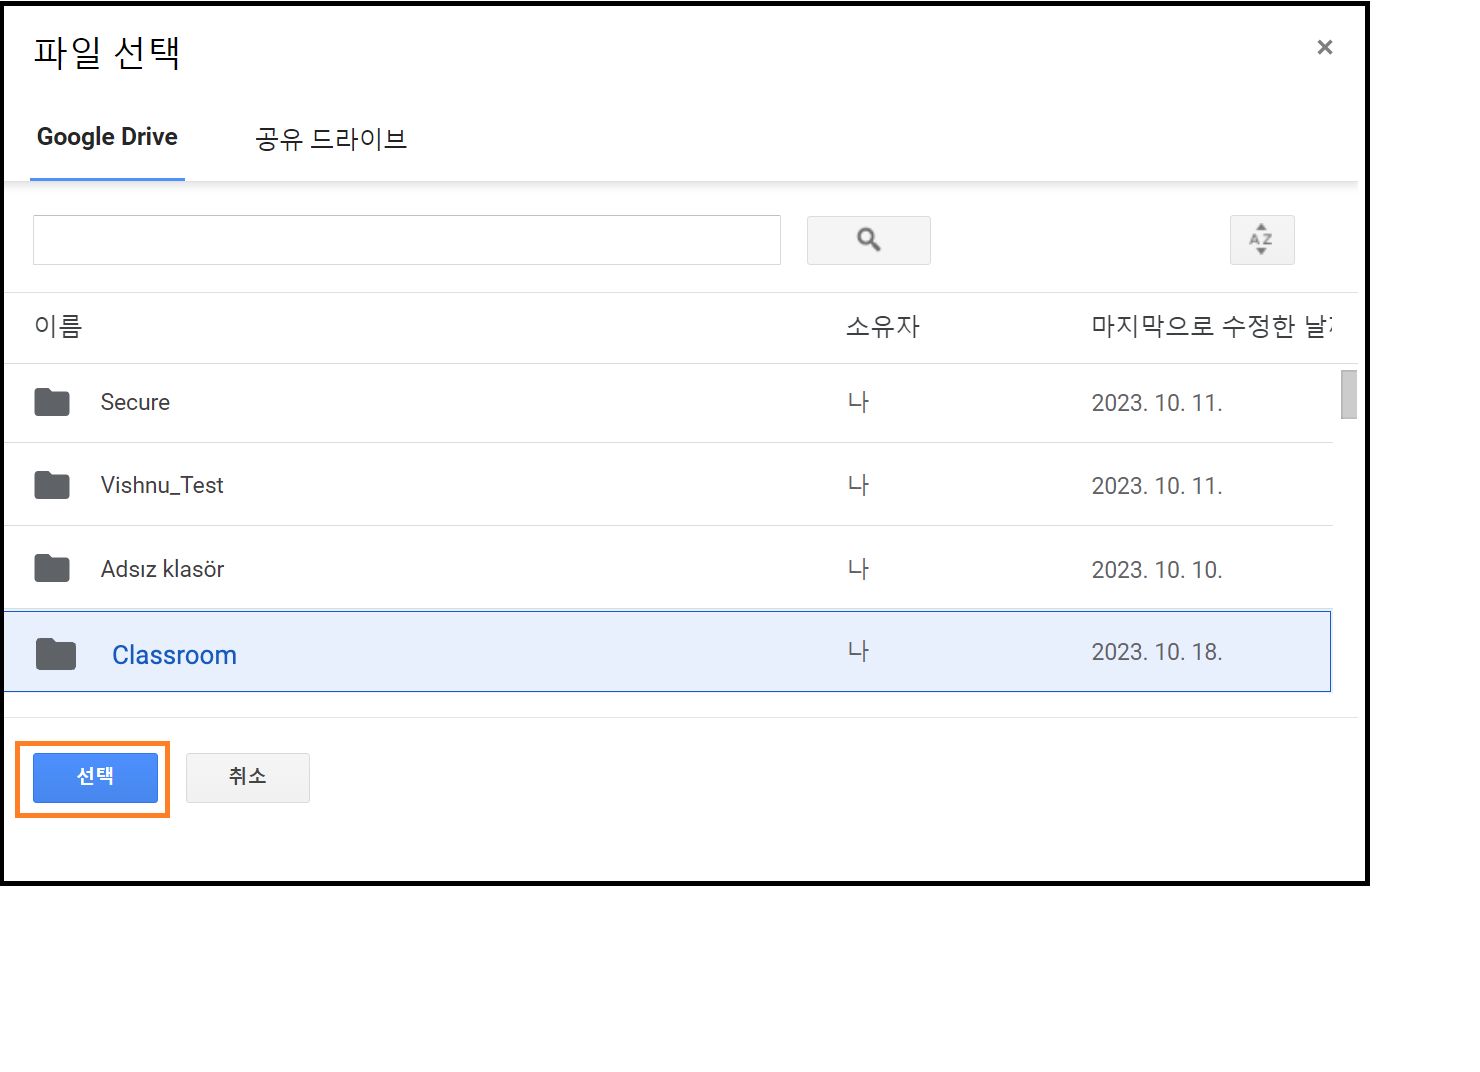Click the modified date in the Vishnu_Test row
This screenshot has height=1072, width=1480.
1157,486
